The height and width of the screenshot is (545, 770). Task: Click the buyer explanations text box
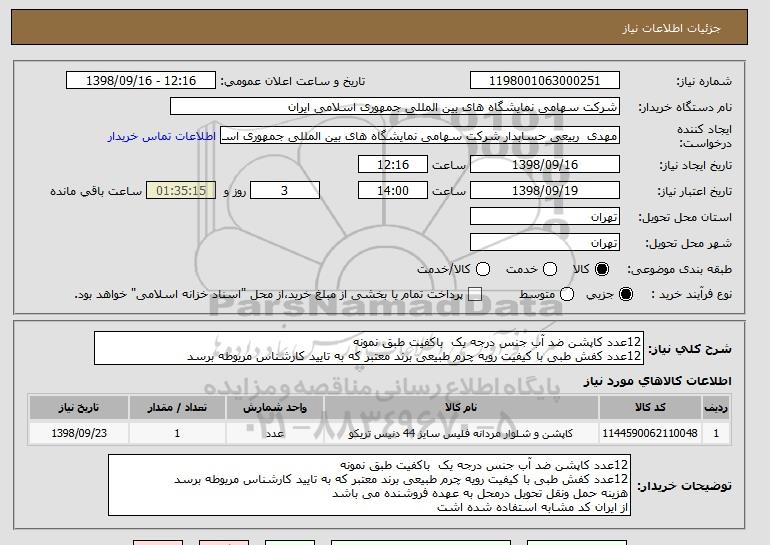[369, 485]
